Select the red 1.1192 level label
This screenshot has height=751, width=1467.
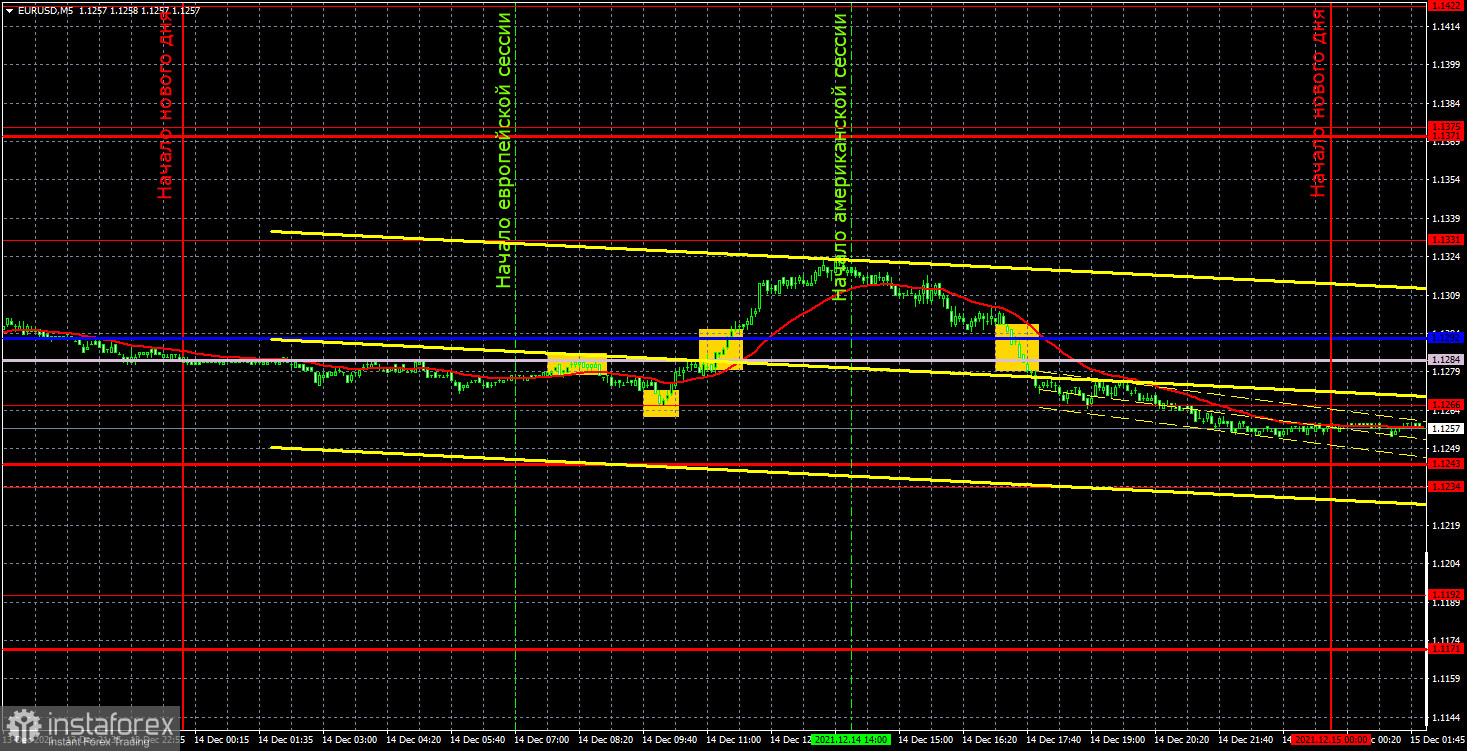[x=1445, y=594]
